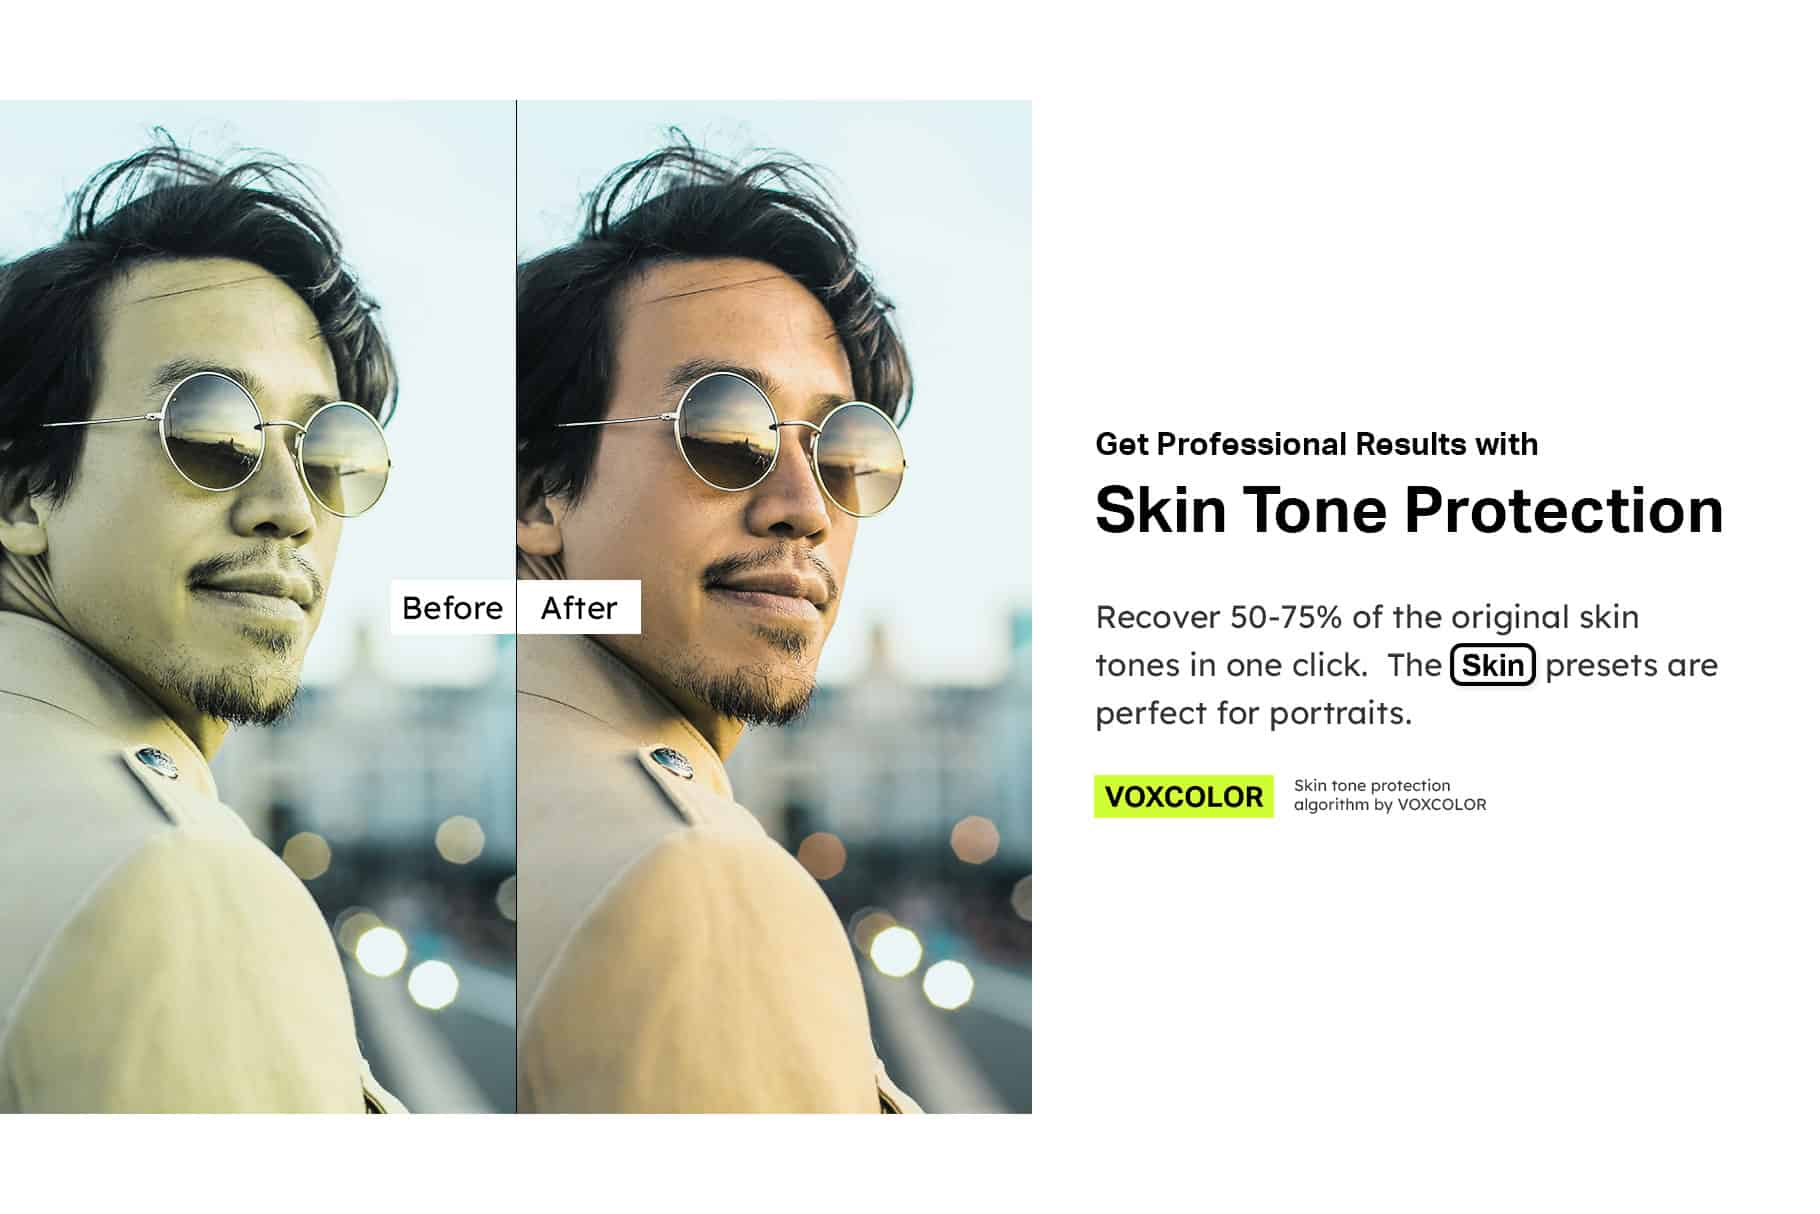Click Skin tone protection algorithm caption
The image size is (1820, 1214).
point(1390,795)
